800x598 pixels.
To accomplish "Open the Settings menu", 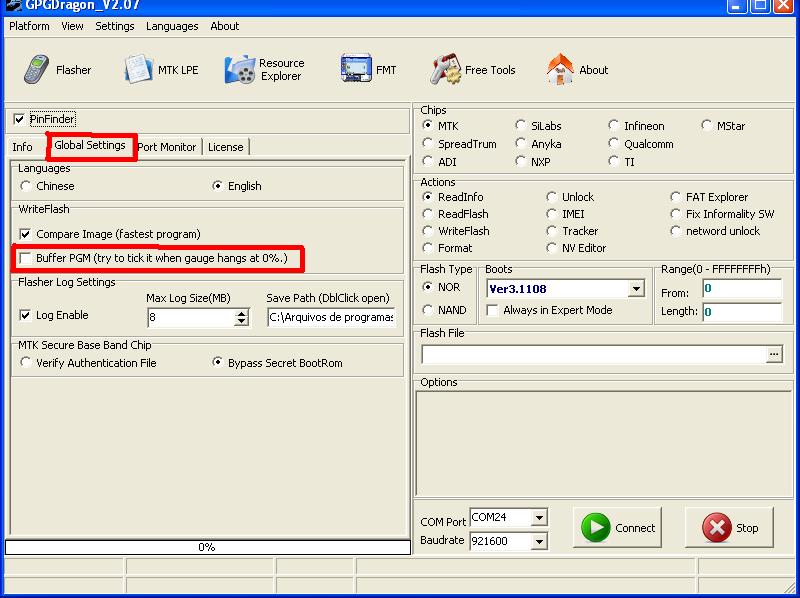I will click(114, 26).
